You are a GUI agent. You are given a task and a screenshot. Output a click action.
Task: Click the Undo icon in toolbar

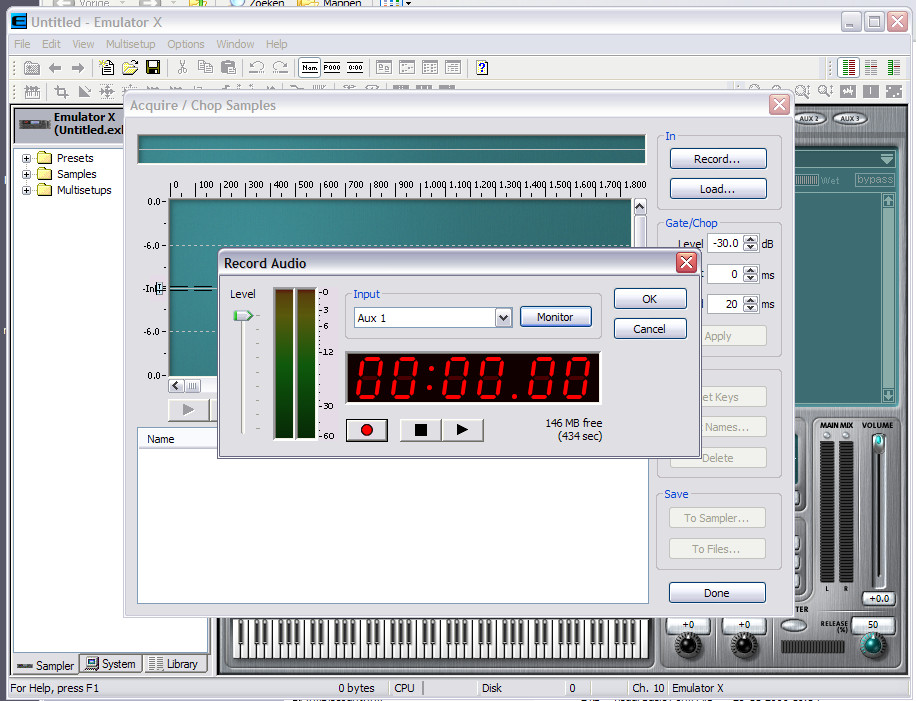(256, 68)
